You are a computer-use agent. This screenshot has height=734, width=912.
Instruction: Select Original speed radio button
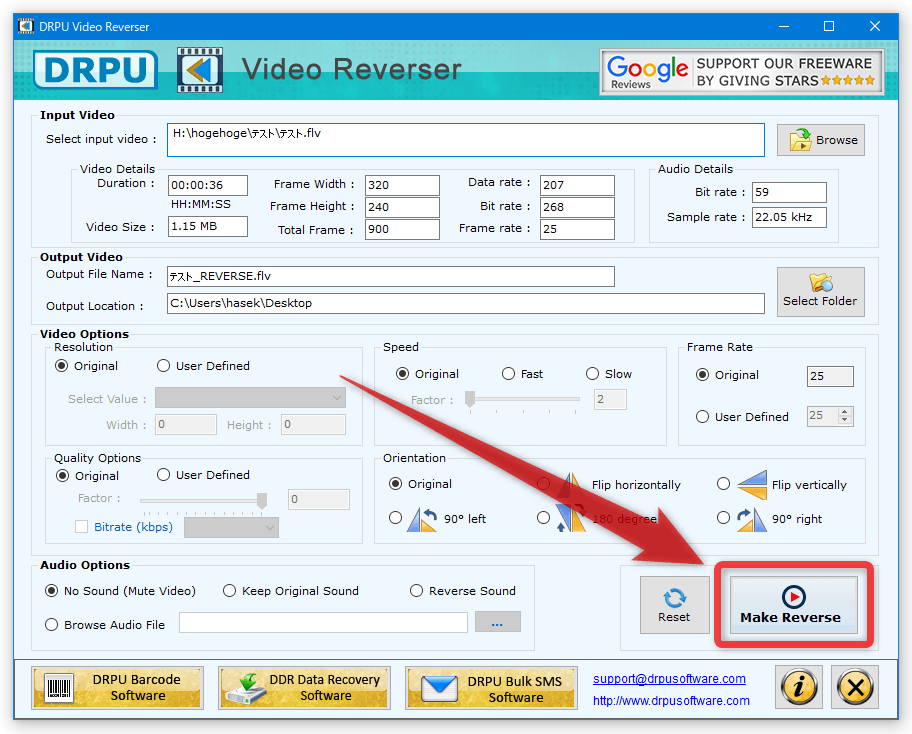[x=402, y=374]
